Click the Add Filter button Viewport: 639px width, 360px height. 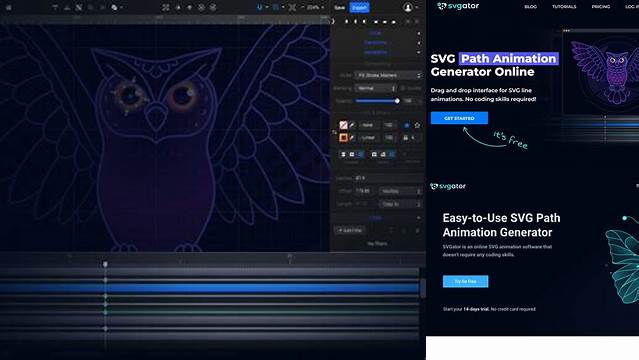[x=350, y=230]
